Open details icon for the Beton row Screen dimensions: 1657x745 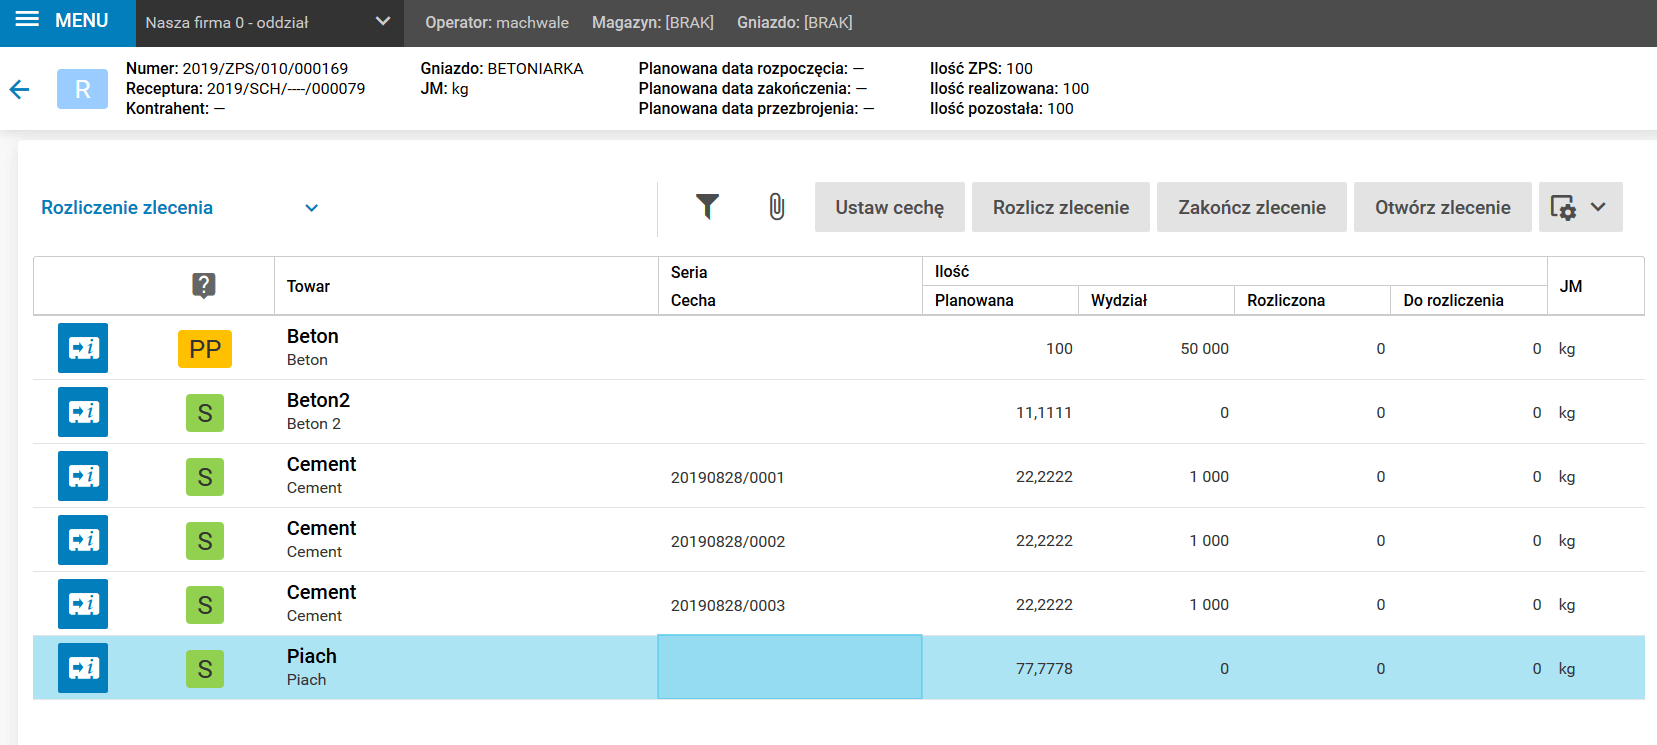click(83, 348)
